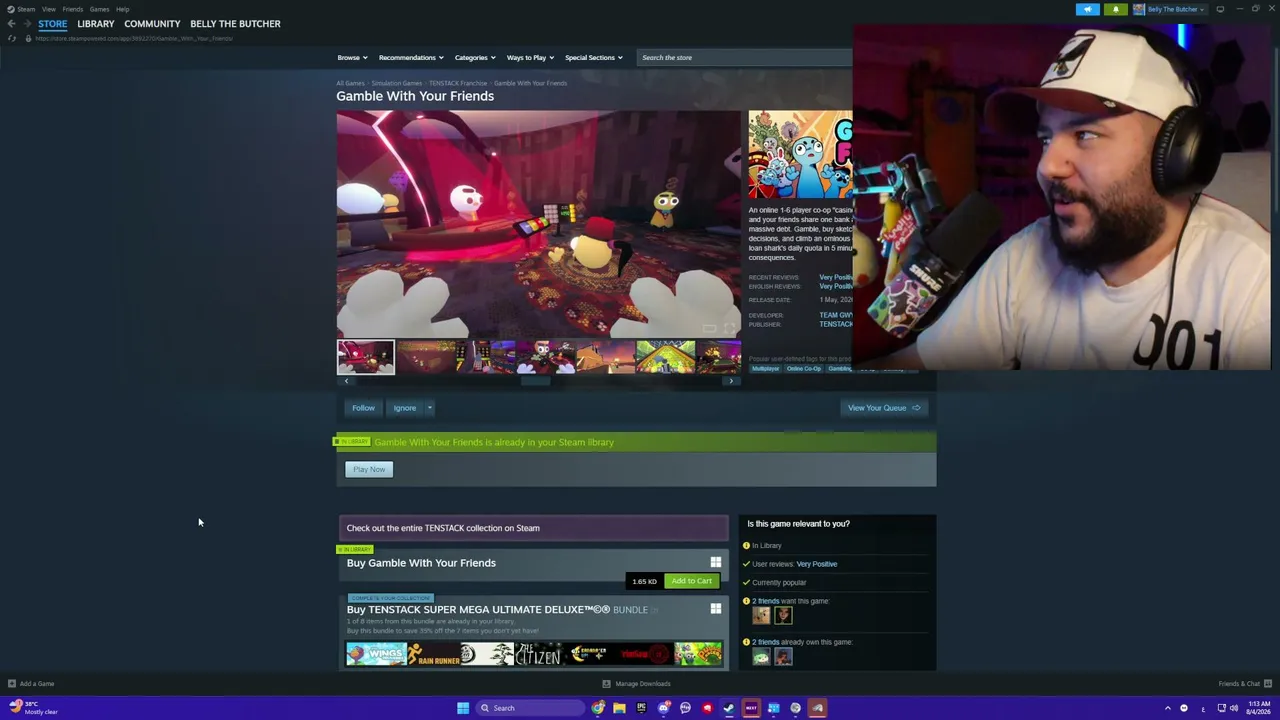Click the weather widget on the taskbar
1280x720 pixels.
34,708
